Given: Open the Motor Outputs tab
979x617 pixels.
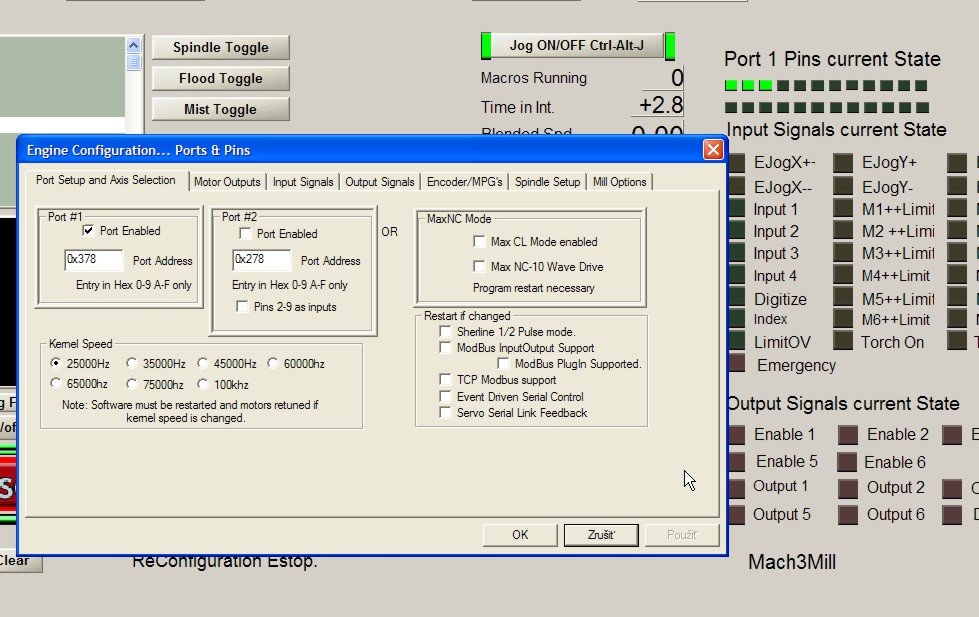Looking at the screenshot, I should 227,182.
